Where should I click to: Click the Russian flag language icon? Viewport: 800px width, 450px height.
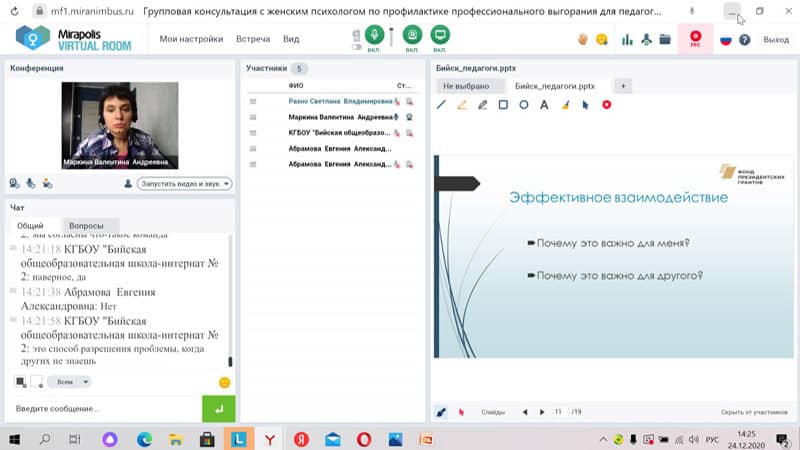[726, 40]
